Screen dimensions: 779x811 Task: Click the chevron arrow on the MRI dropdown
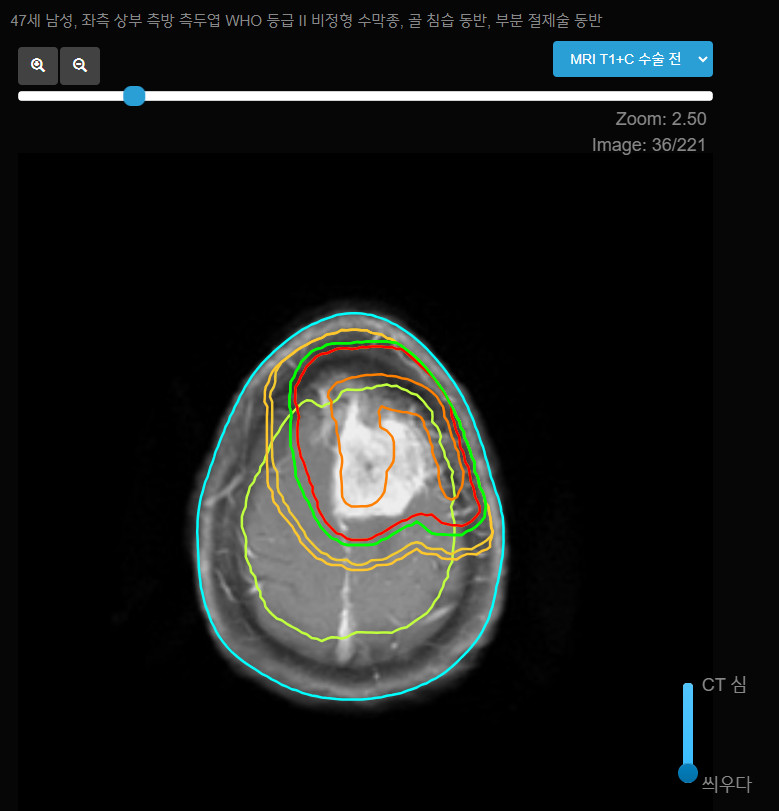click(702, 59)
